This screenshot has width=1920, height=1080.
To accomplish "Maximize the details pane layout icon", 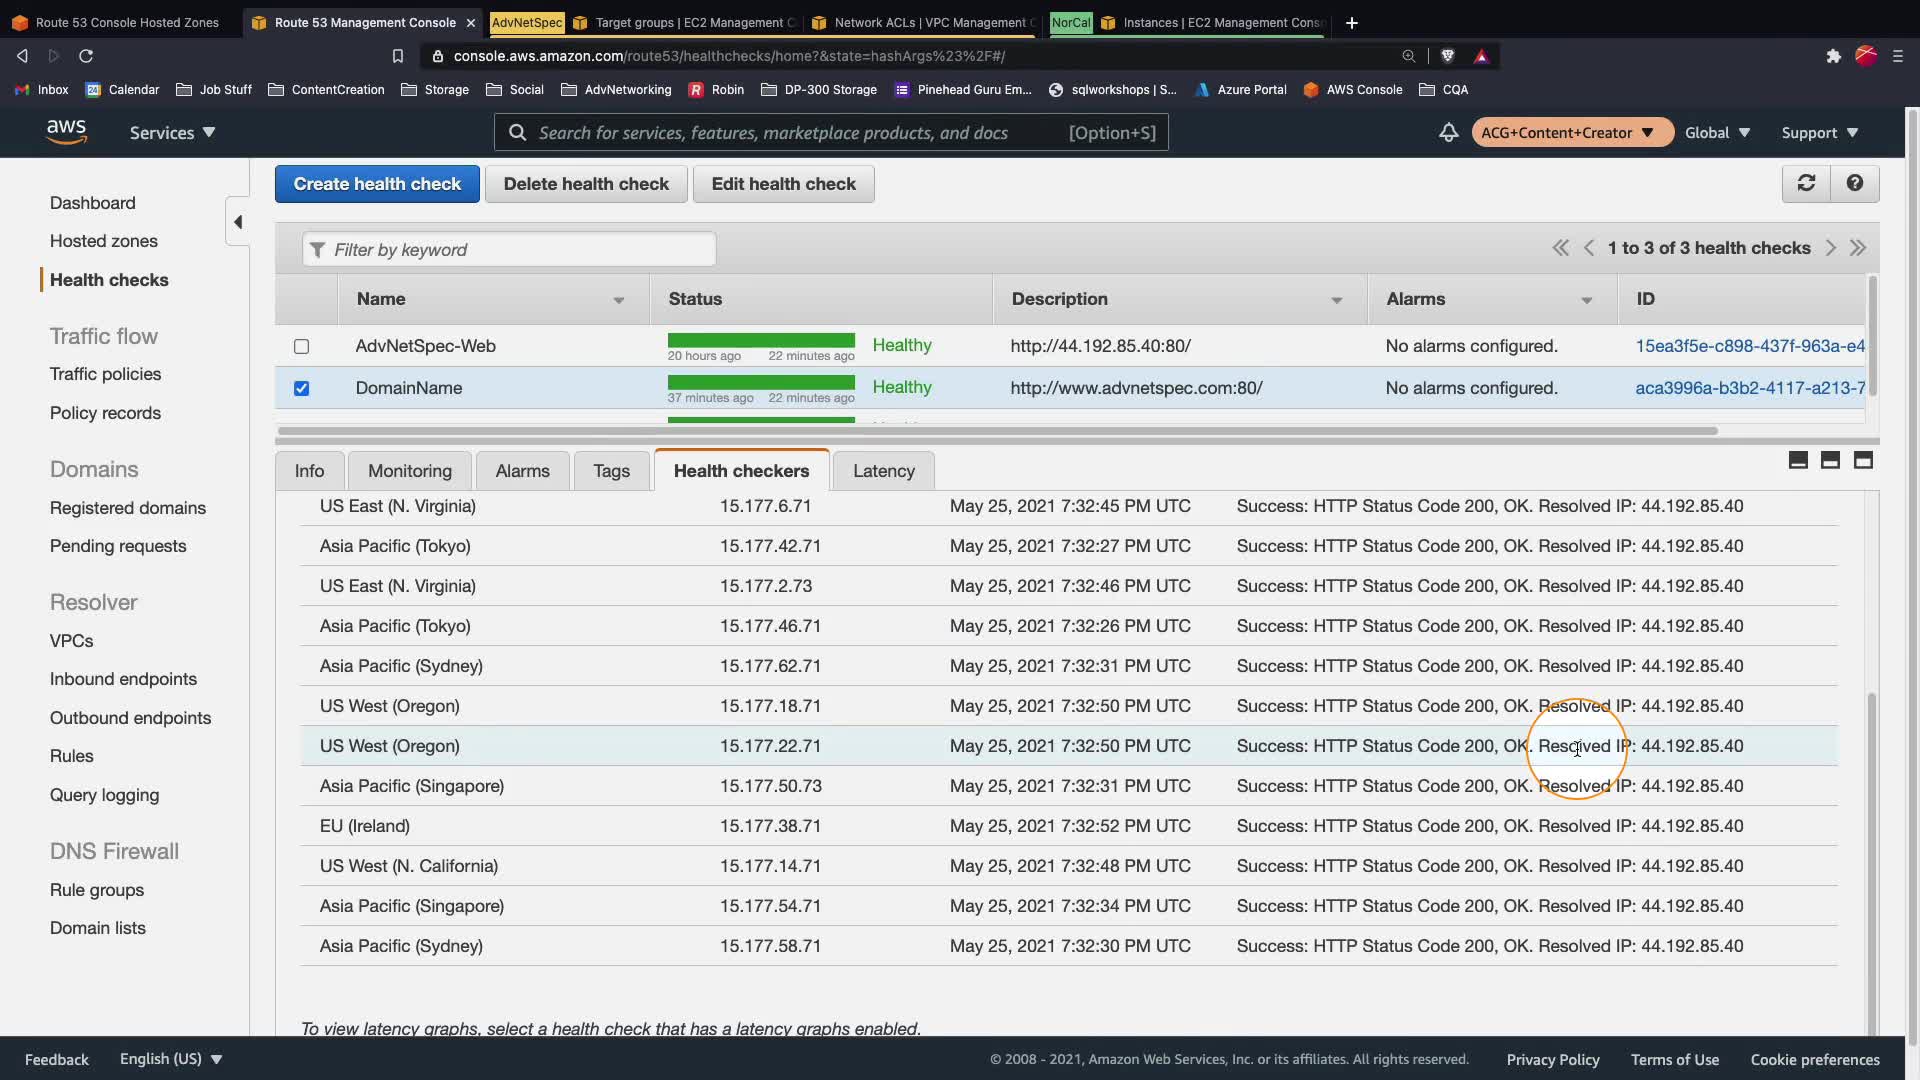I will (x=1863, y=460).
